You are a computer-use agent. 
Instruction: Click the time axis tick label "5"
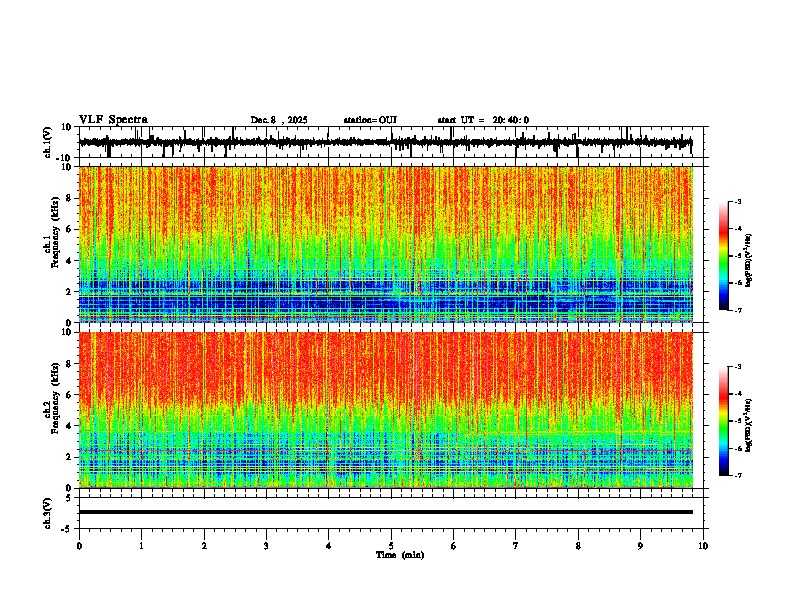[x=391, y=546]
